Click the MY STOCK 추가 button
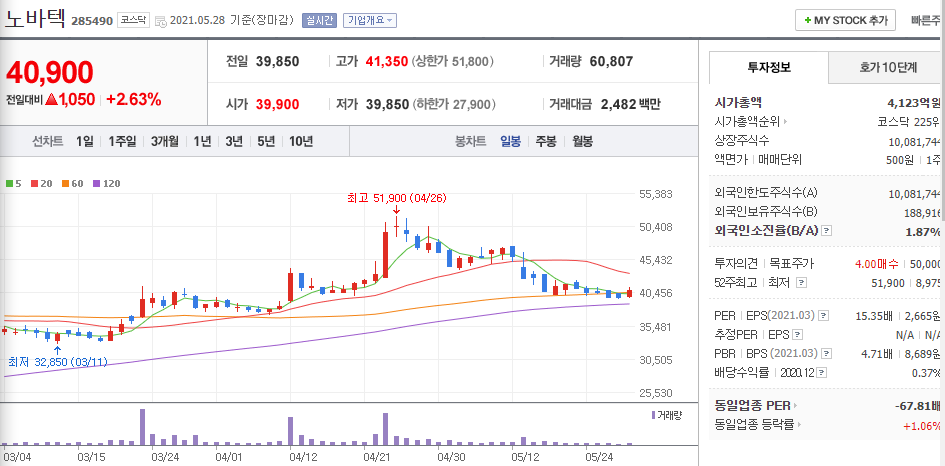Screen dimensions: 945x466 (x=845, y=20)
